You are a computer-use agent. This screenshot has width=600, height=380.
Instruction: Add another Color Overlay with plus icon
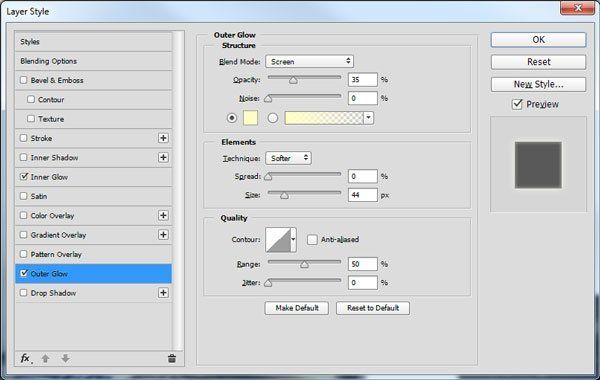pos(163,215)
